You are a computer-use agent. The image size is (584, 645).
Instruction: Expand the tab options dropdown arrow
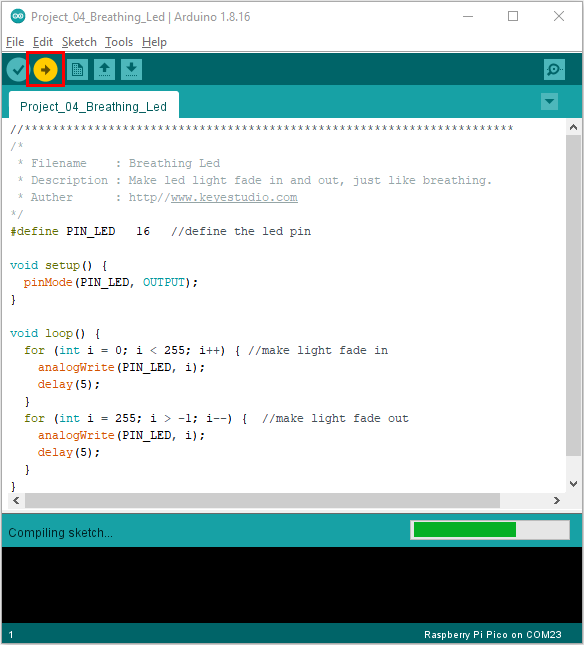(549, 101)
